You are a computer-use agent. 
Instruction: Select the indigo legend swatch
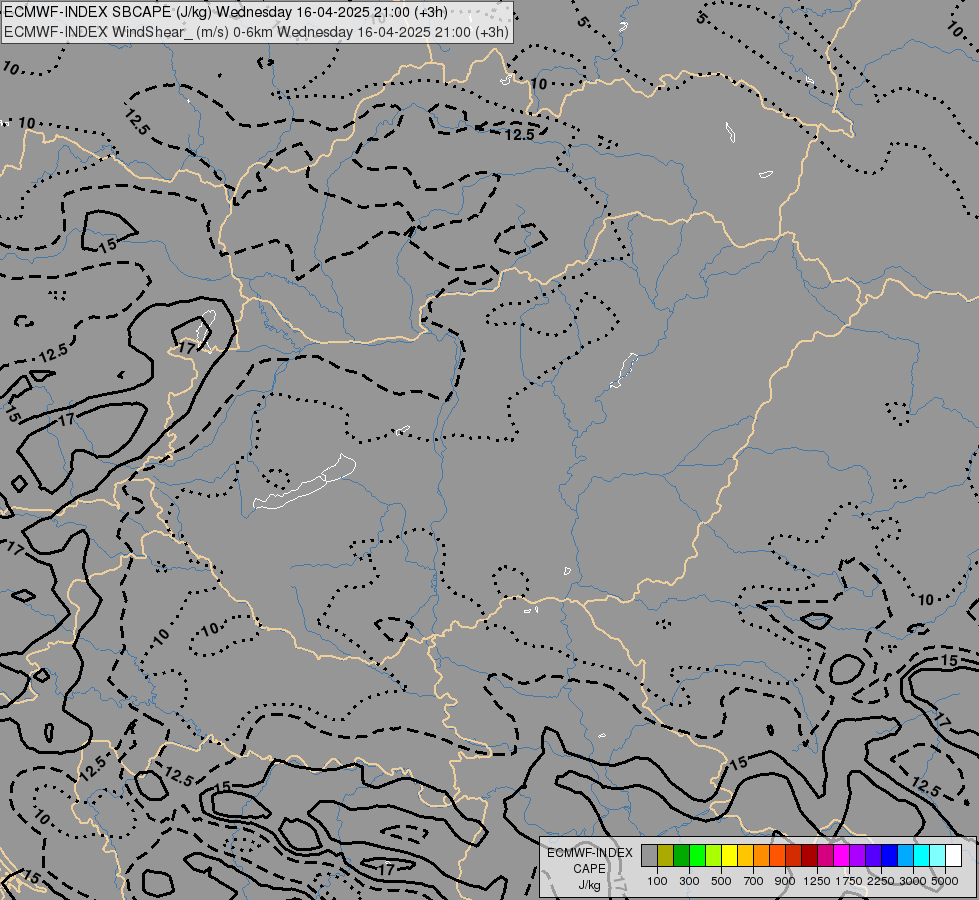(x=873, y=855)
